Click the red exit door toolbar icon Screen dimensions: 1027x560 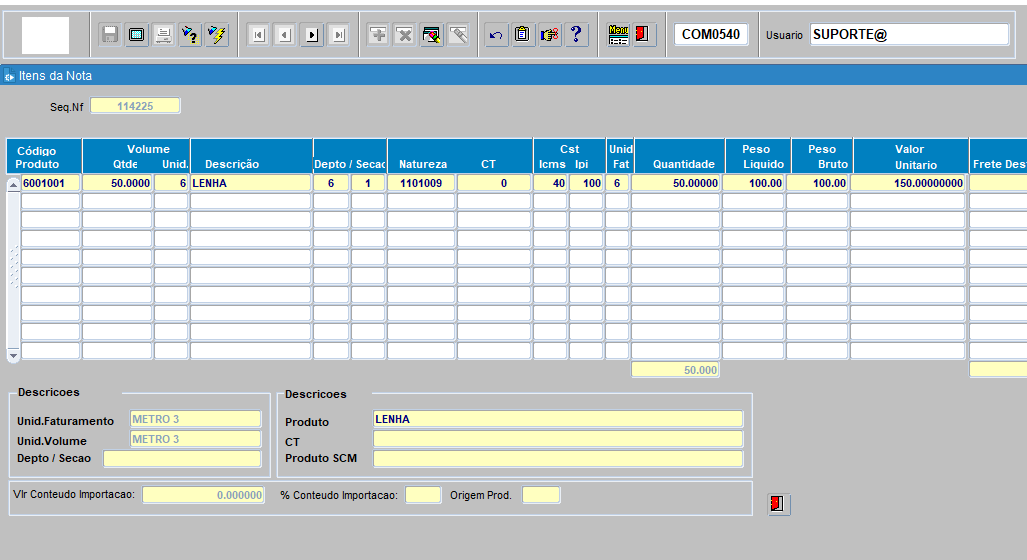click(x=643, y=35)
